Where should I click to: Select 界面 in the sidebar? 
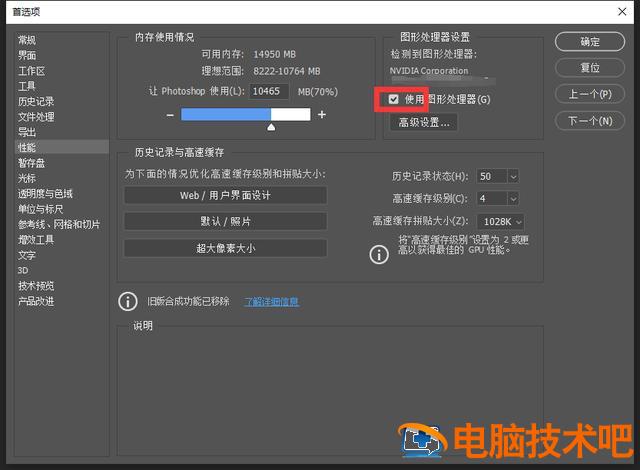click(27, 55)
